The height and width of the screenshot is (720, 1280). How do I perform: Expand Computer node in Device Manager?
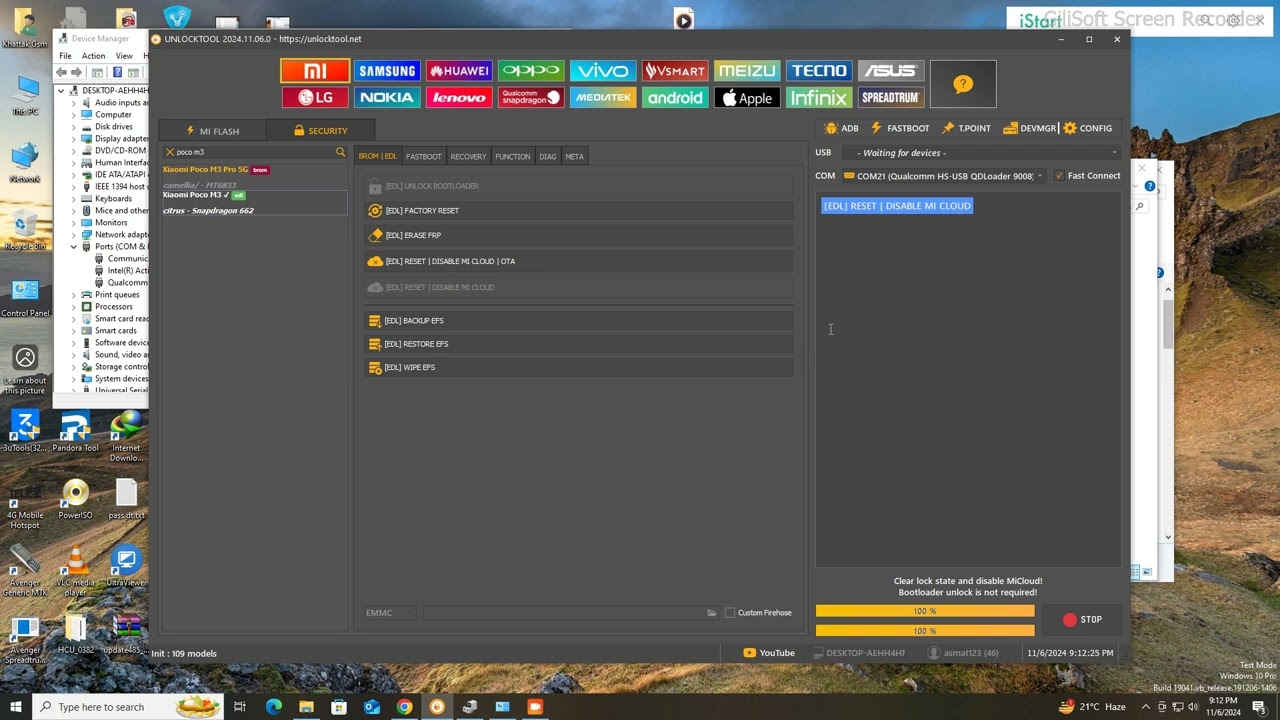[73, 115]
